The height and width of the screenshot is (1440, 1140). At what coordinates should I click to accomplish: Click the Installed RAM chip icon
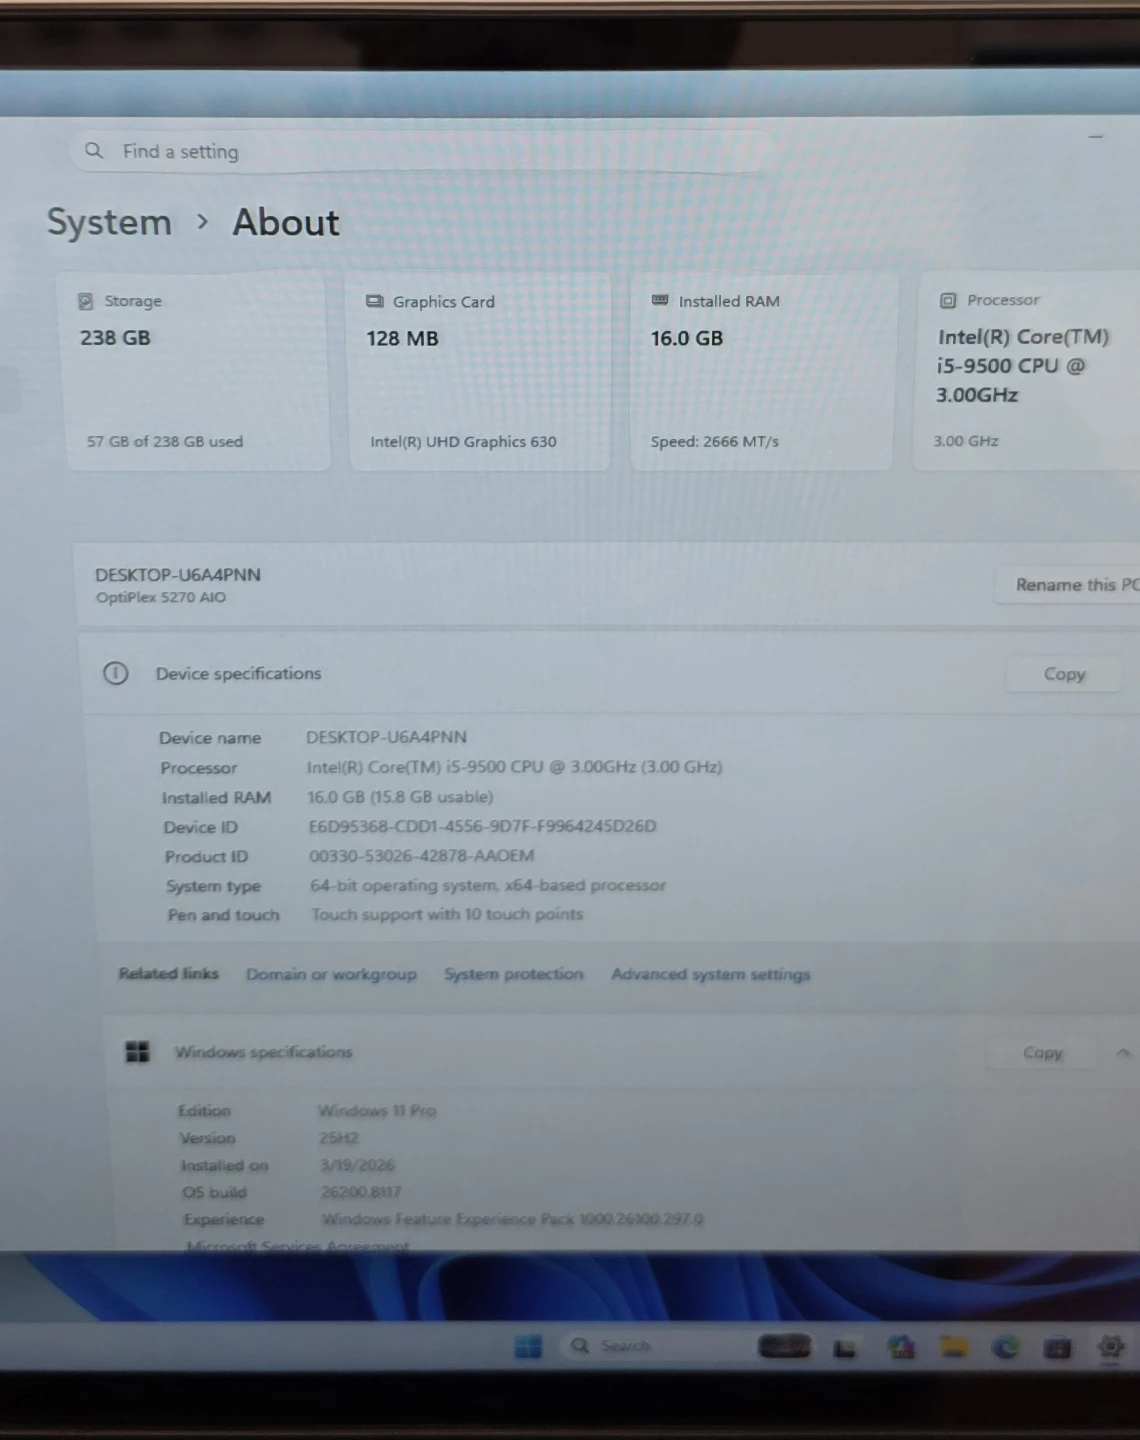click(660, 300)
